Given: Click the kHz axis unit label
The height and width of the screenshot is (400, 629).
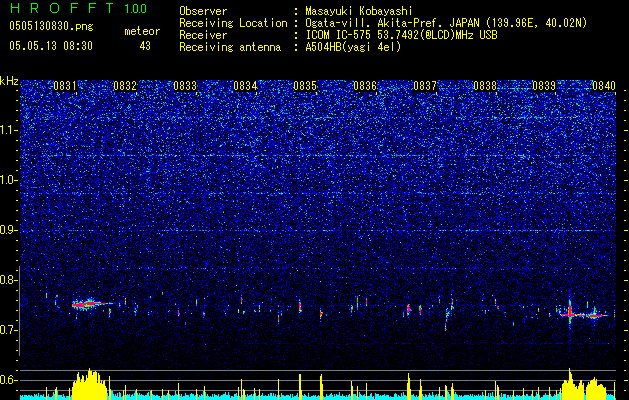Looking at the screenshot, I should tap(9, 81).
